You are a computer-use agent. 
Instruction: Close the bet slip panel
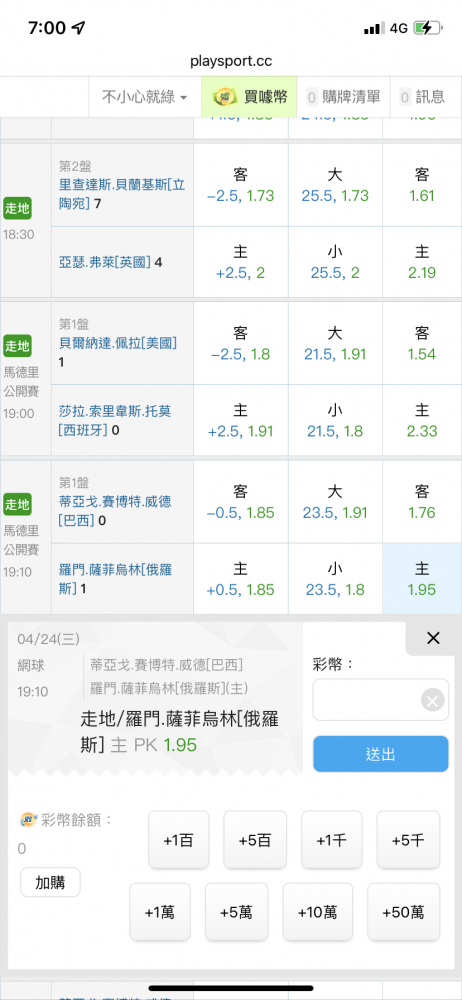click(x=433, y=638)
